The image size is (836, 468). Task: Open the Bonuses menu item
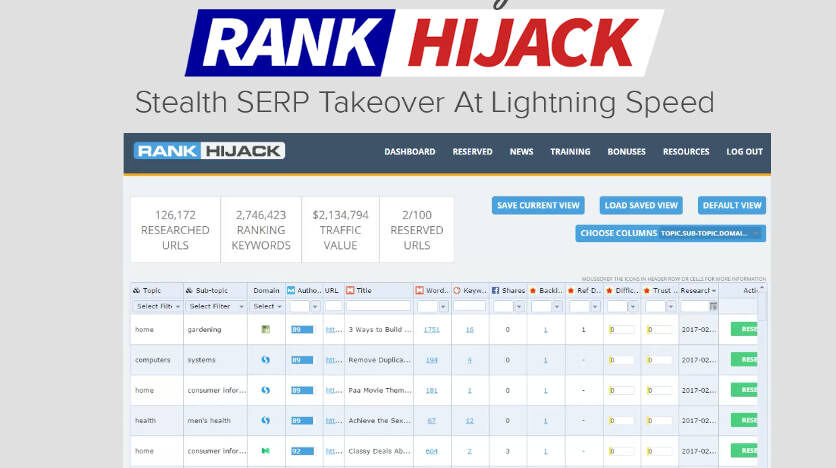(x=626, y=152)
